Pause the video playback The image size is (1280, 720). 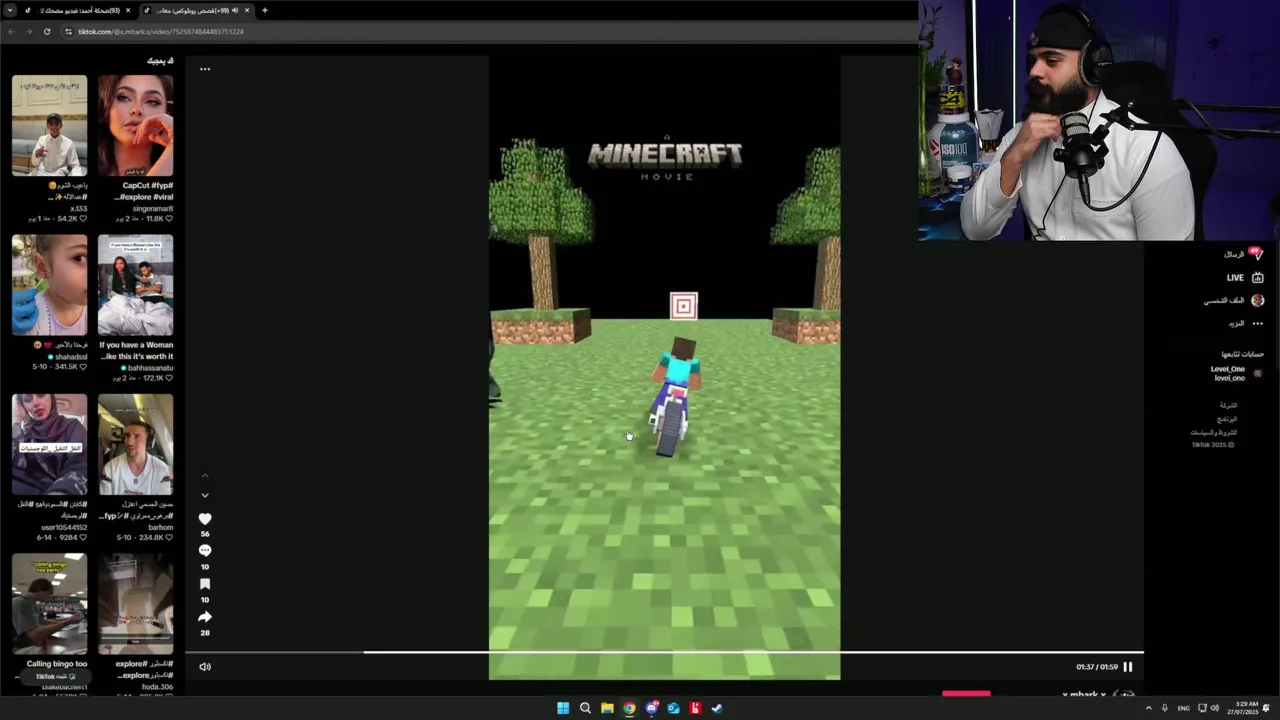coord(1128,667)
